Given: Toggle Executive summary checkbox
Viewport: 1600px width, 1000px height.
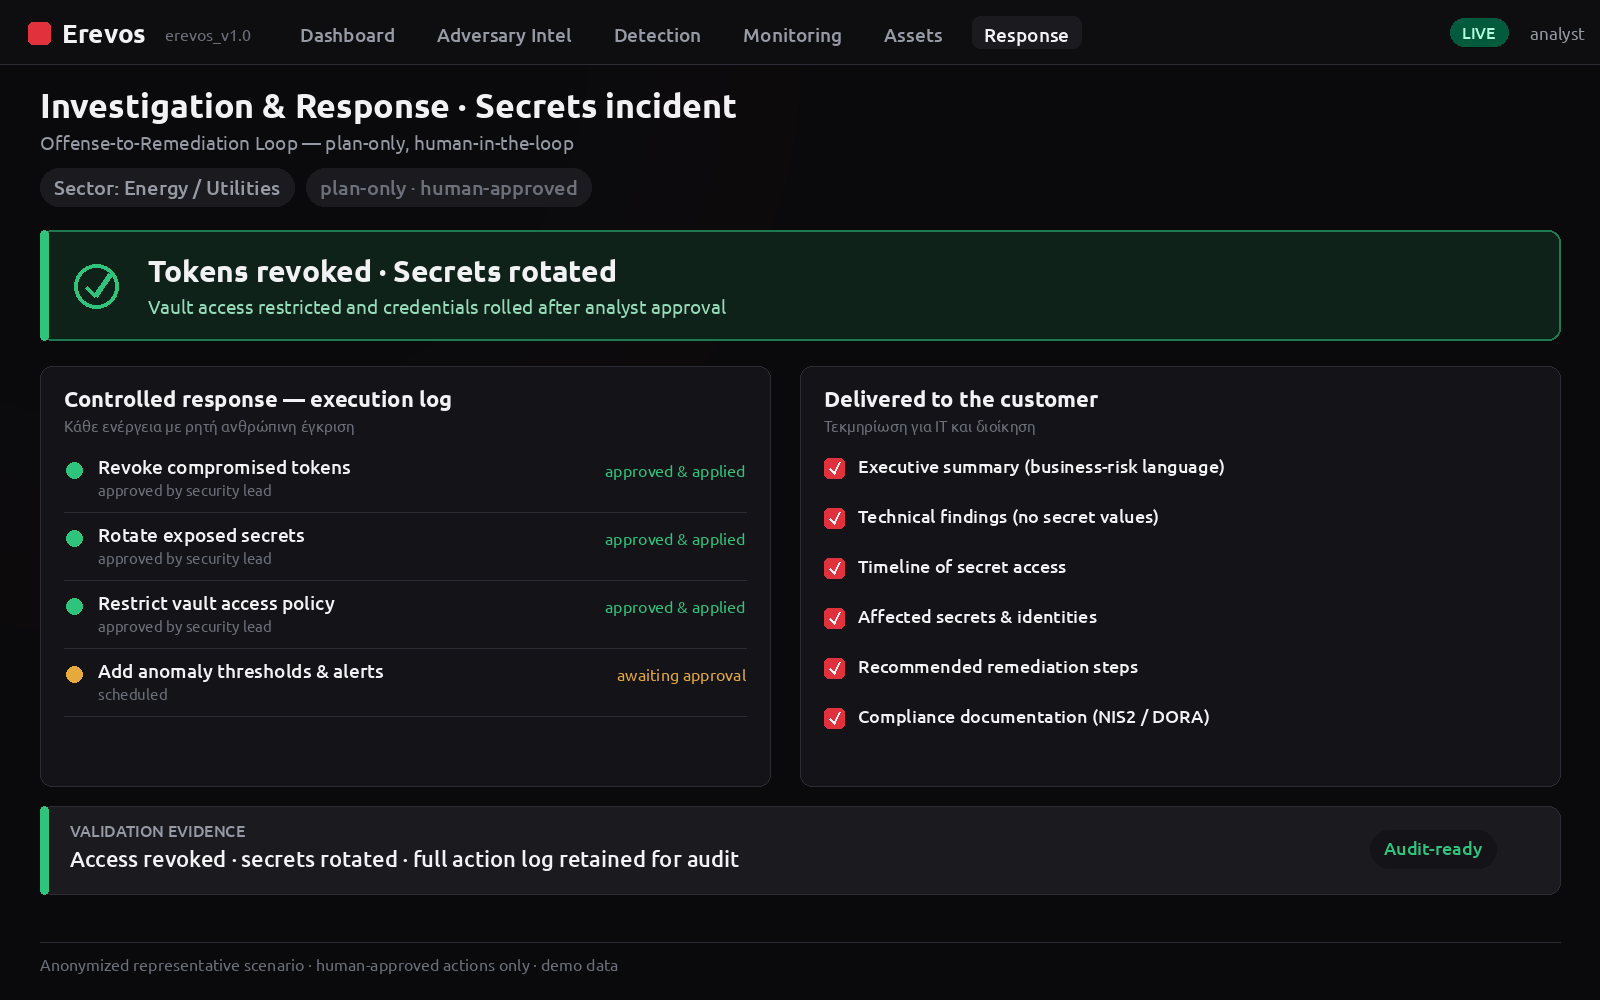Looking at the screenshot, I should (x=834, y=468).
